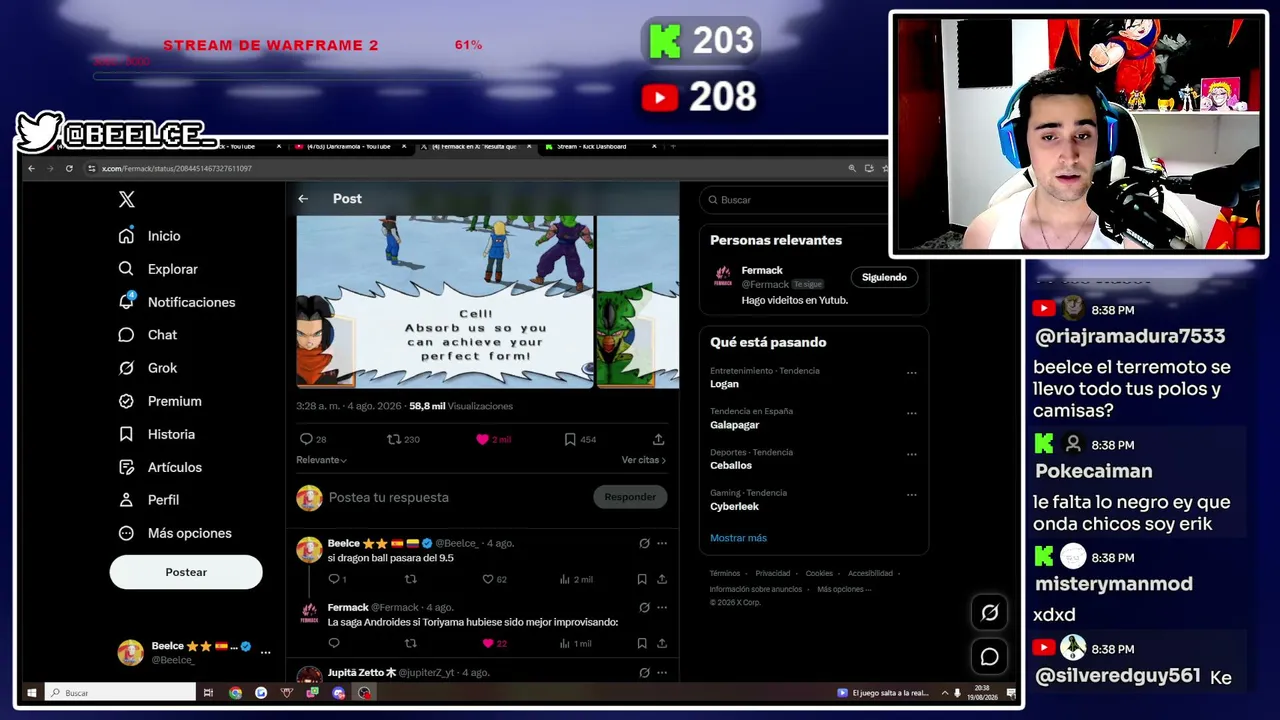The width and height of the screenshot is (1280, 720).
Task: Go back using the Post back arrow
Action: click(303, 199)
